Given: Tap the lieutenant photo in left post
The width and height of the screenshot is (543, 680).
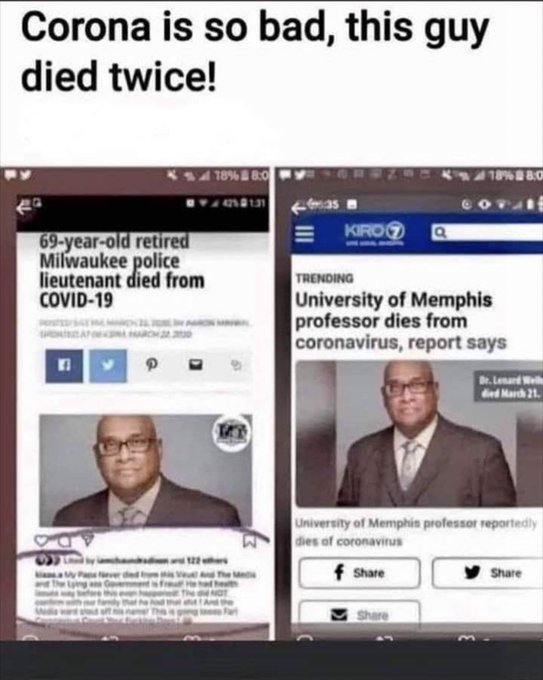Looking at the screenshot, I should [x=146, y=471].
